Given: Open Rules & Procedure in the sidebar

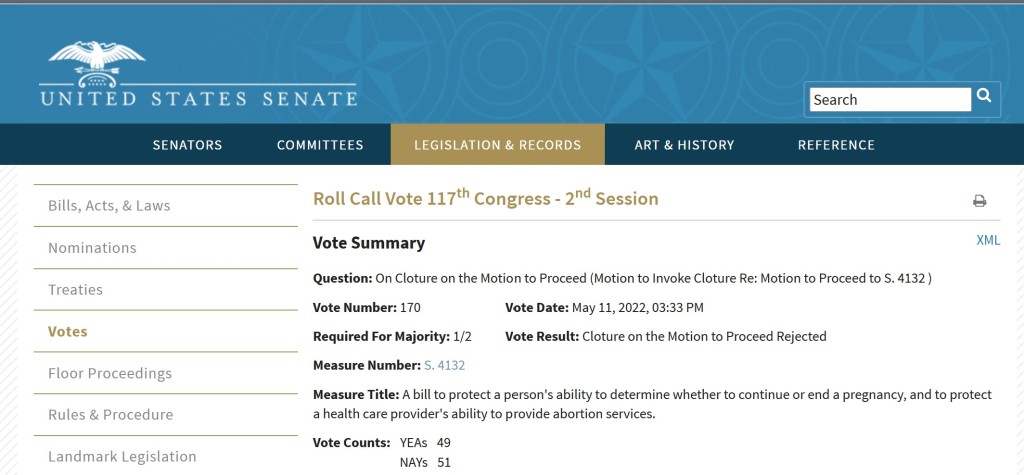Looking at the screenshot, I should pos(110,415).
